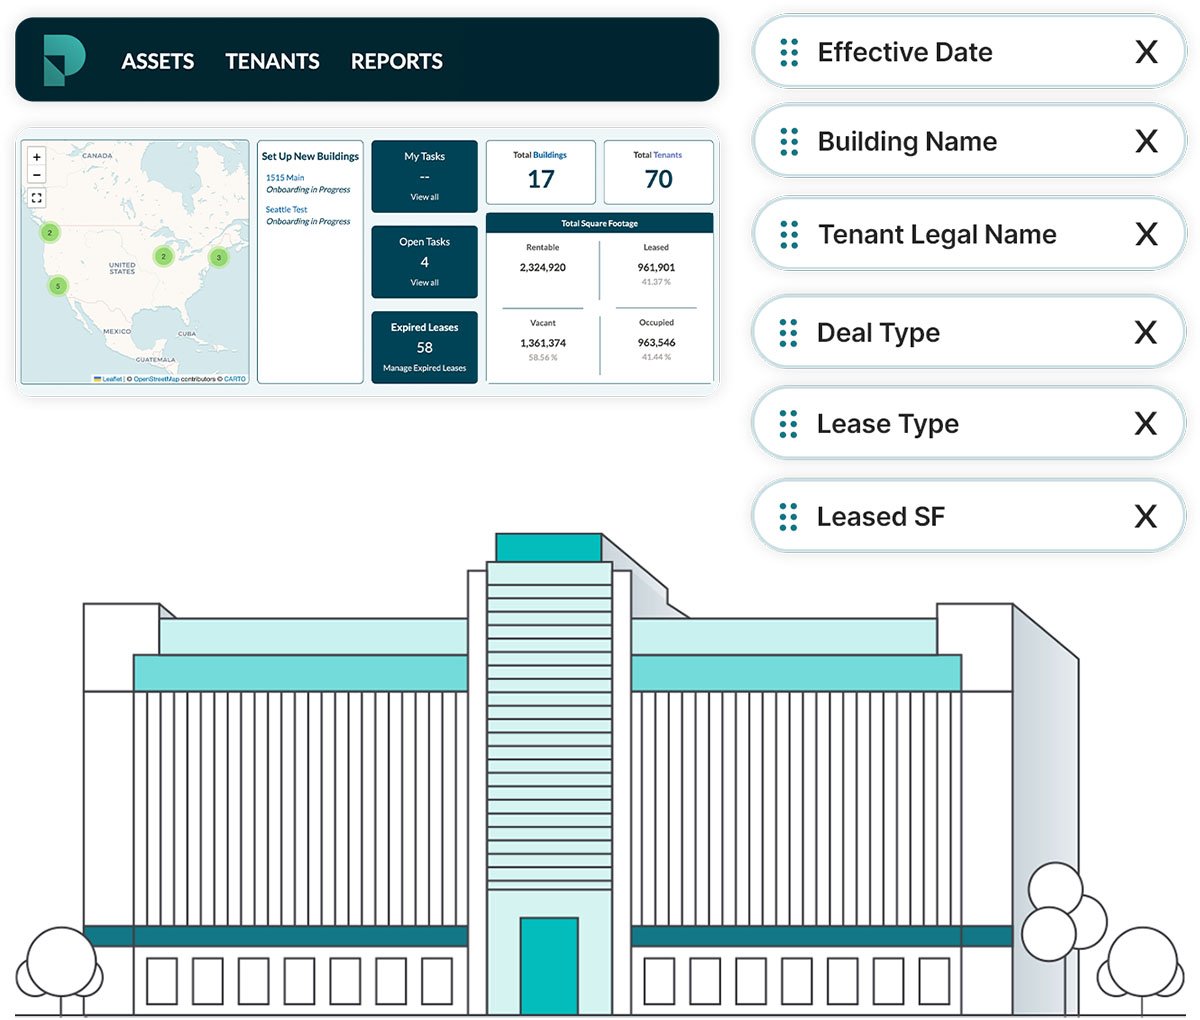Select the Deal Type field label
Screen dimensions: 1200x1020
click(878, 333)
